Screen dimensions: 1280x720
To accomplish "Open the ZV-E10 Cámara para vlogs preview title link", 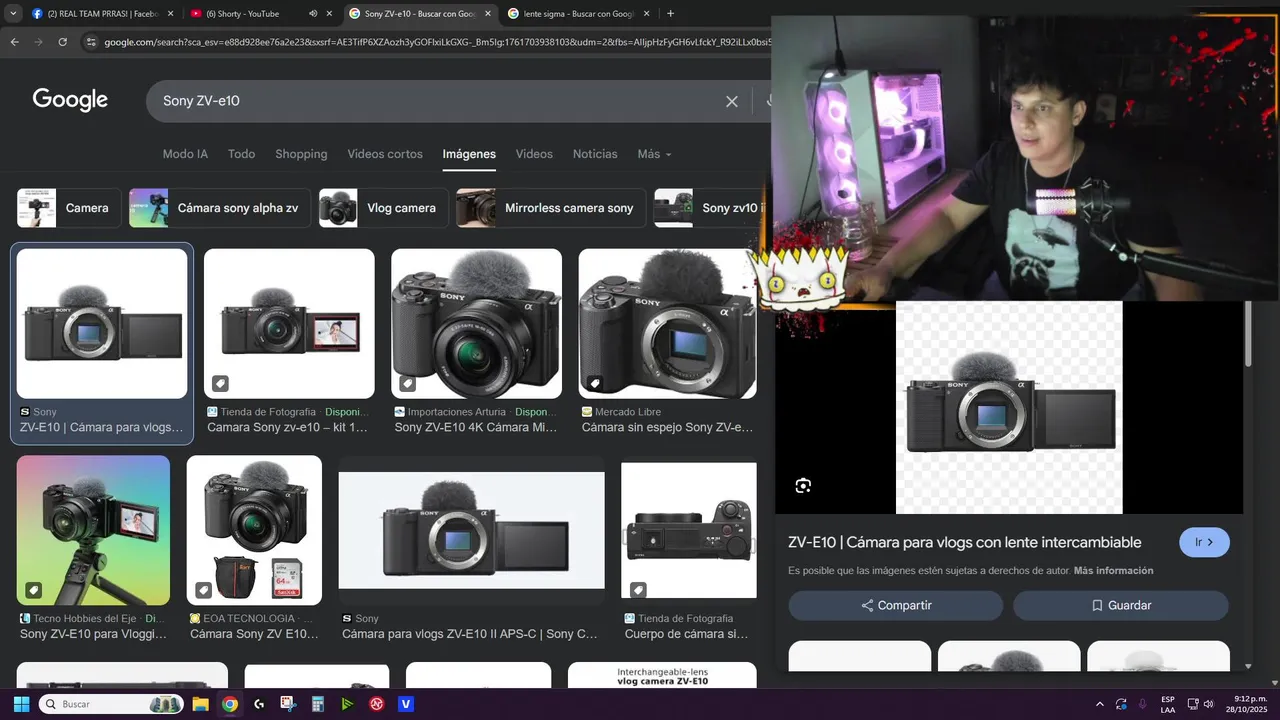I will pos(964,542).
